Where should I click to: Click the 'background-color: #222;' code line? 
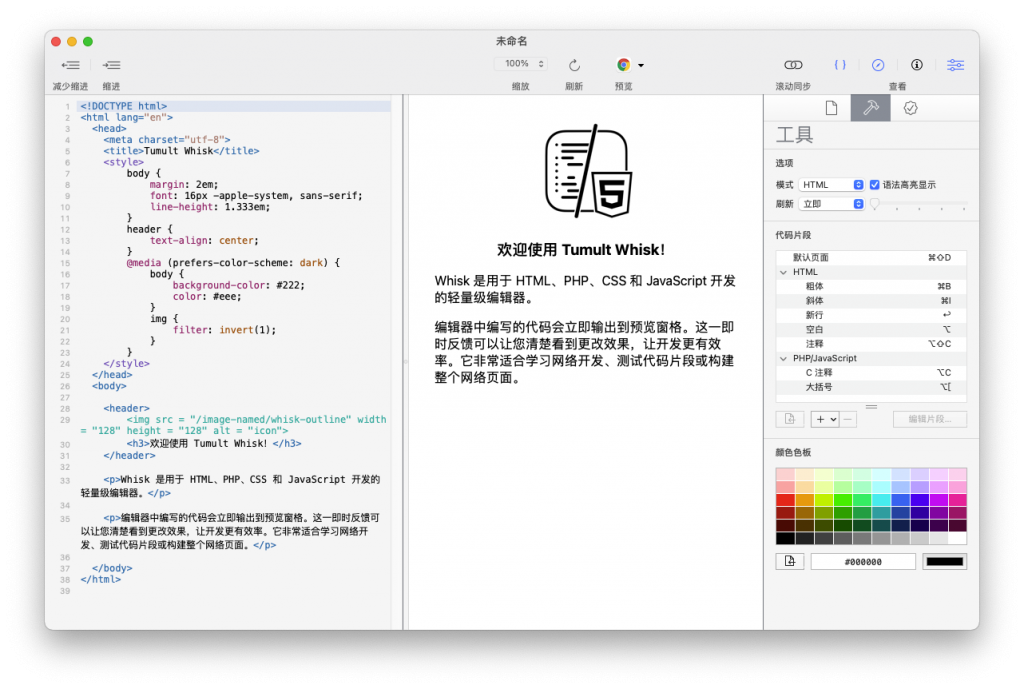(x=238, y=285)
